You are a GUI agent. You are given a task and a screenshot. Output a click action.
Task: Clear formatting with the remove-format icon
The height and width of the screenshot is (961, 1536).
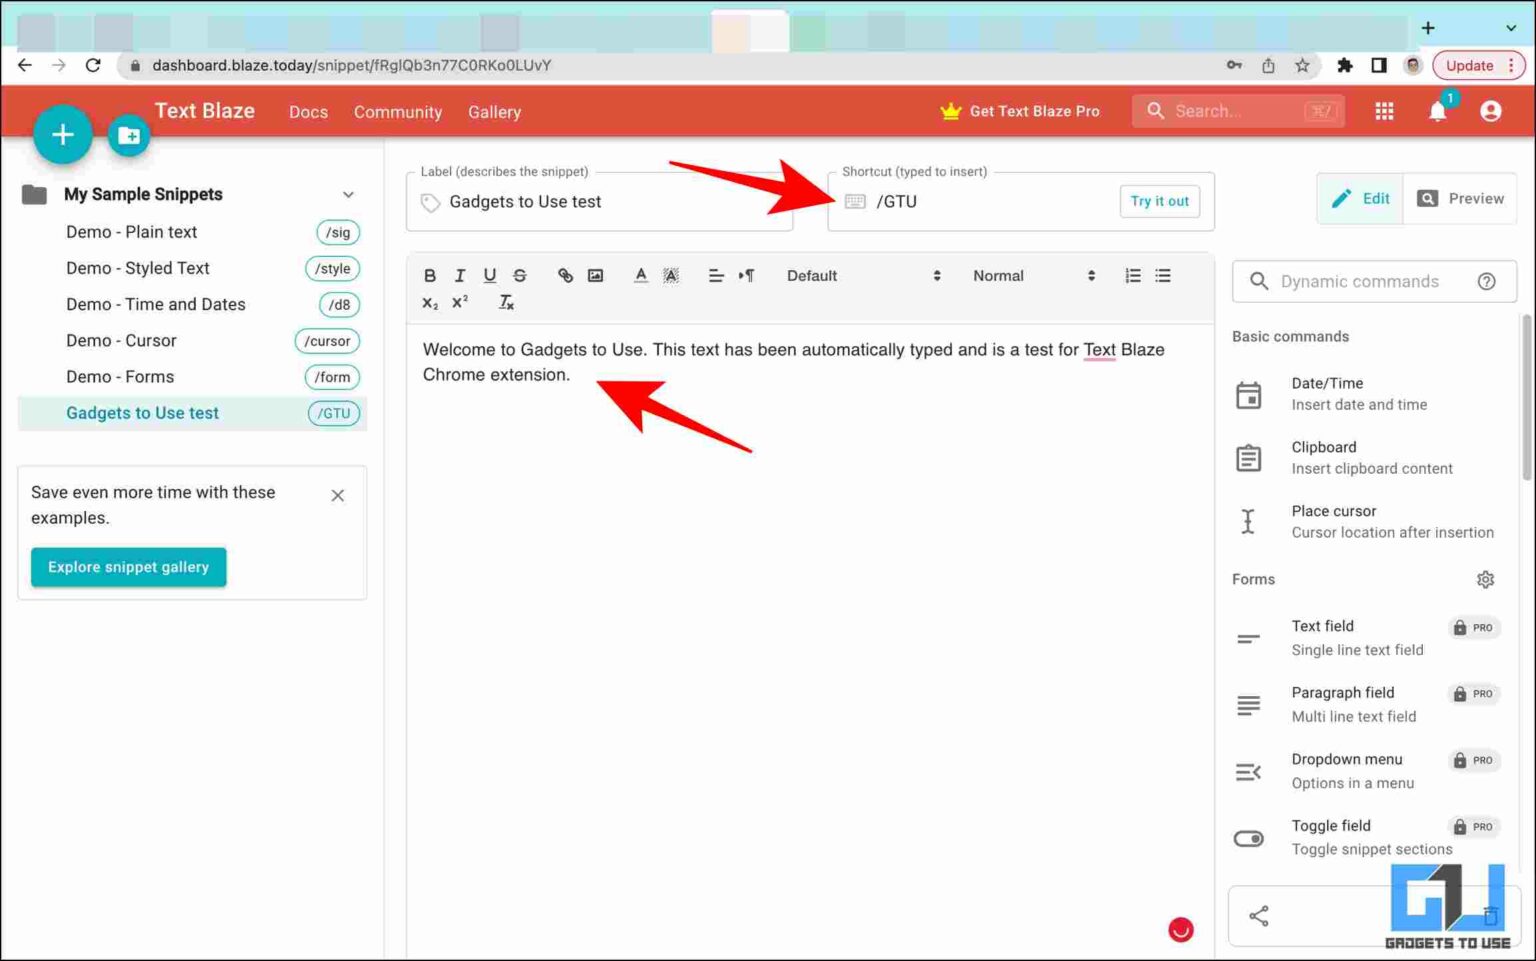pos(506,302)
